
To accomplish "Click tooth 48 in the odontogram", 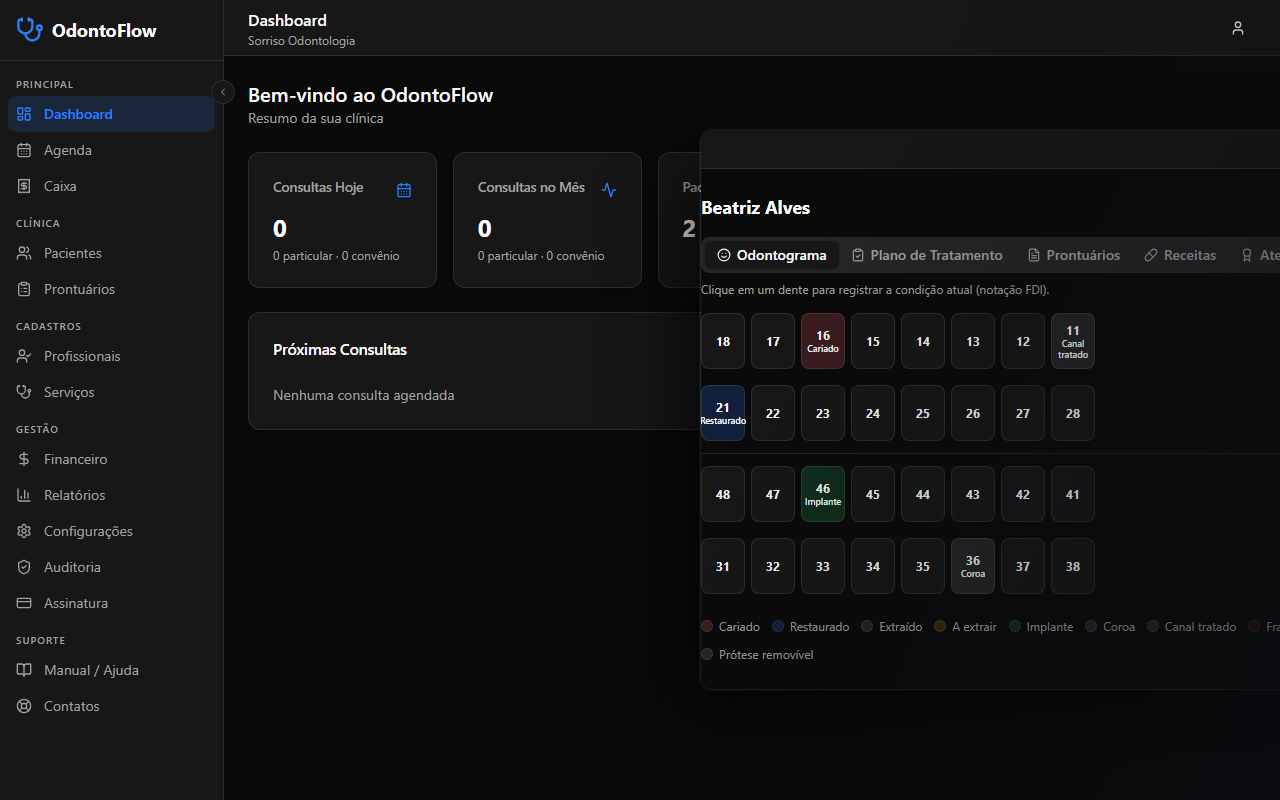I will pos(723,494).
